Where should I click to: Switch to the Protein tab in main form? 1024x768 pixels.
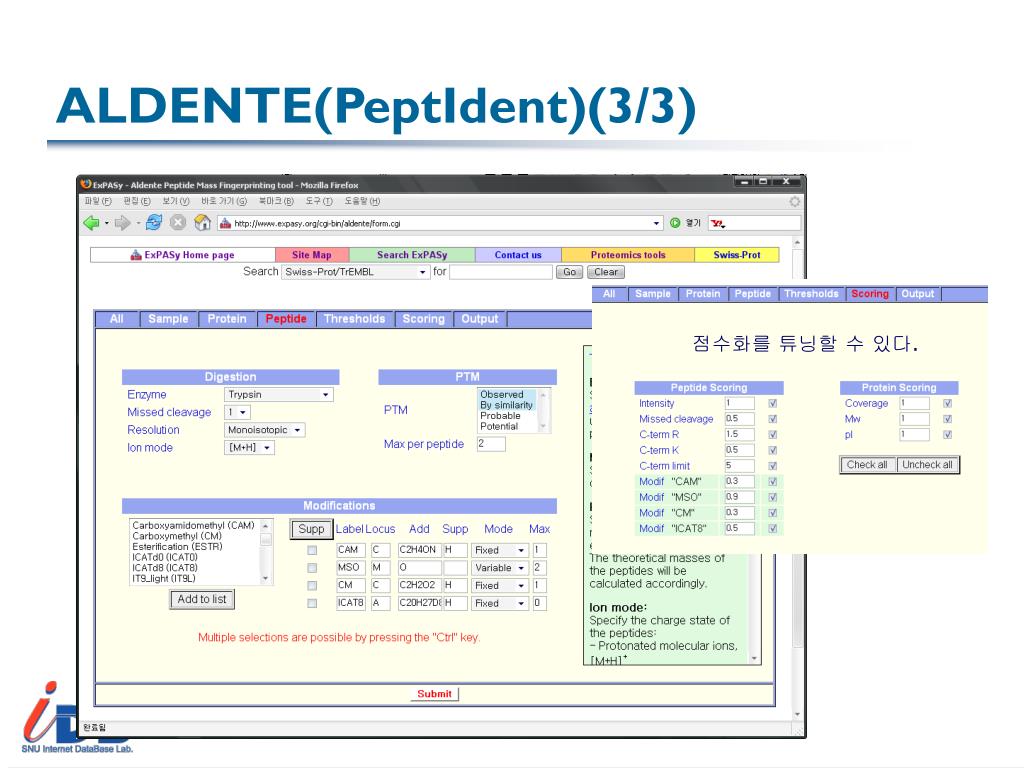(x=227, y=319)
